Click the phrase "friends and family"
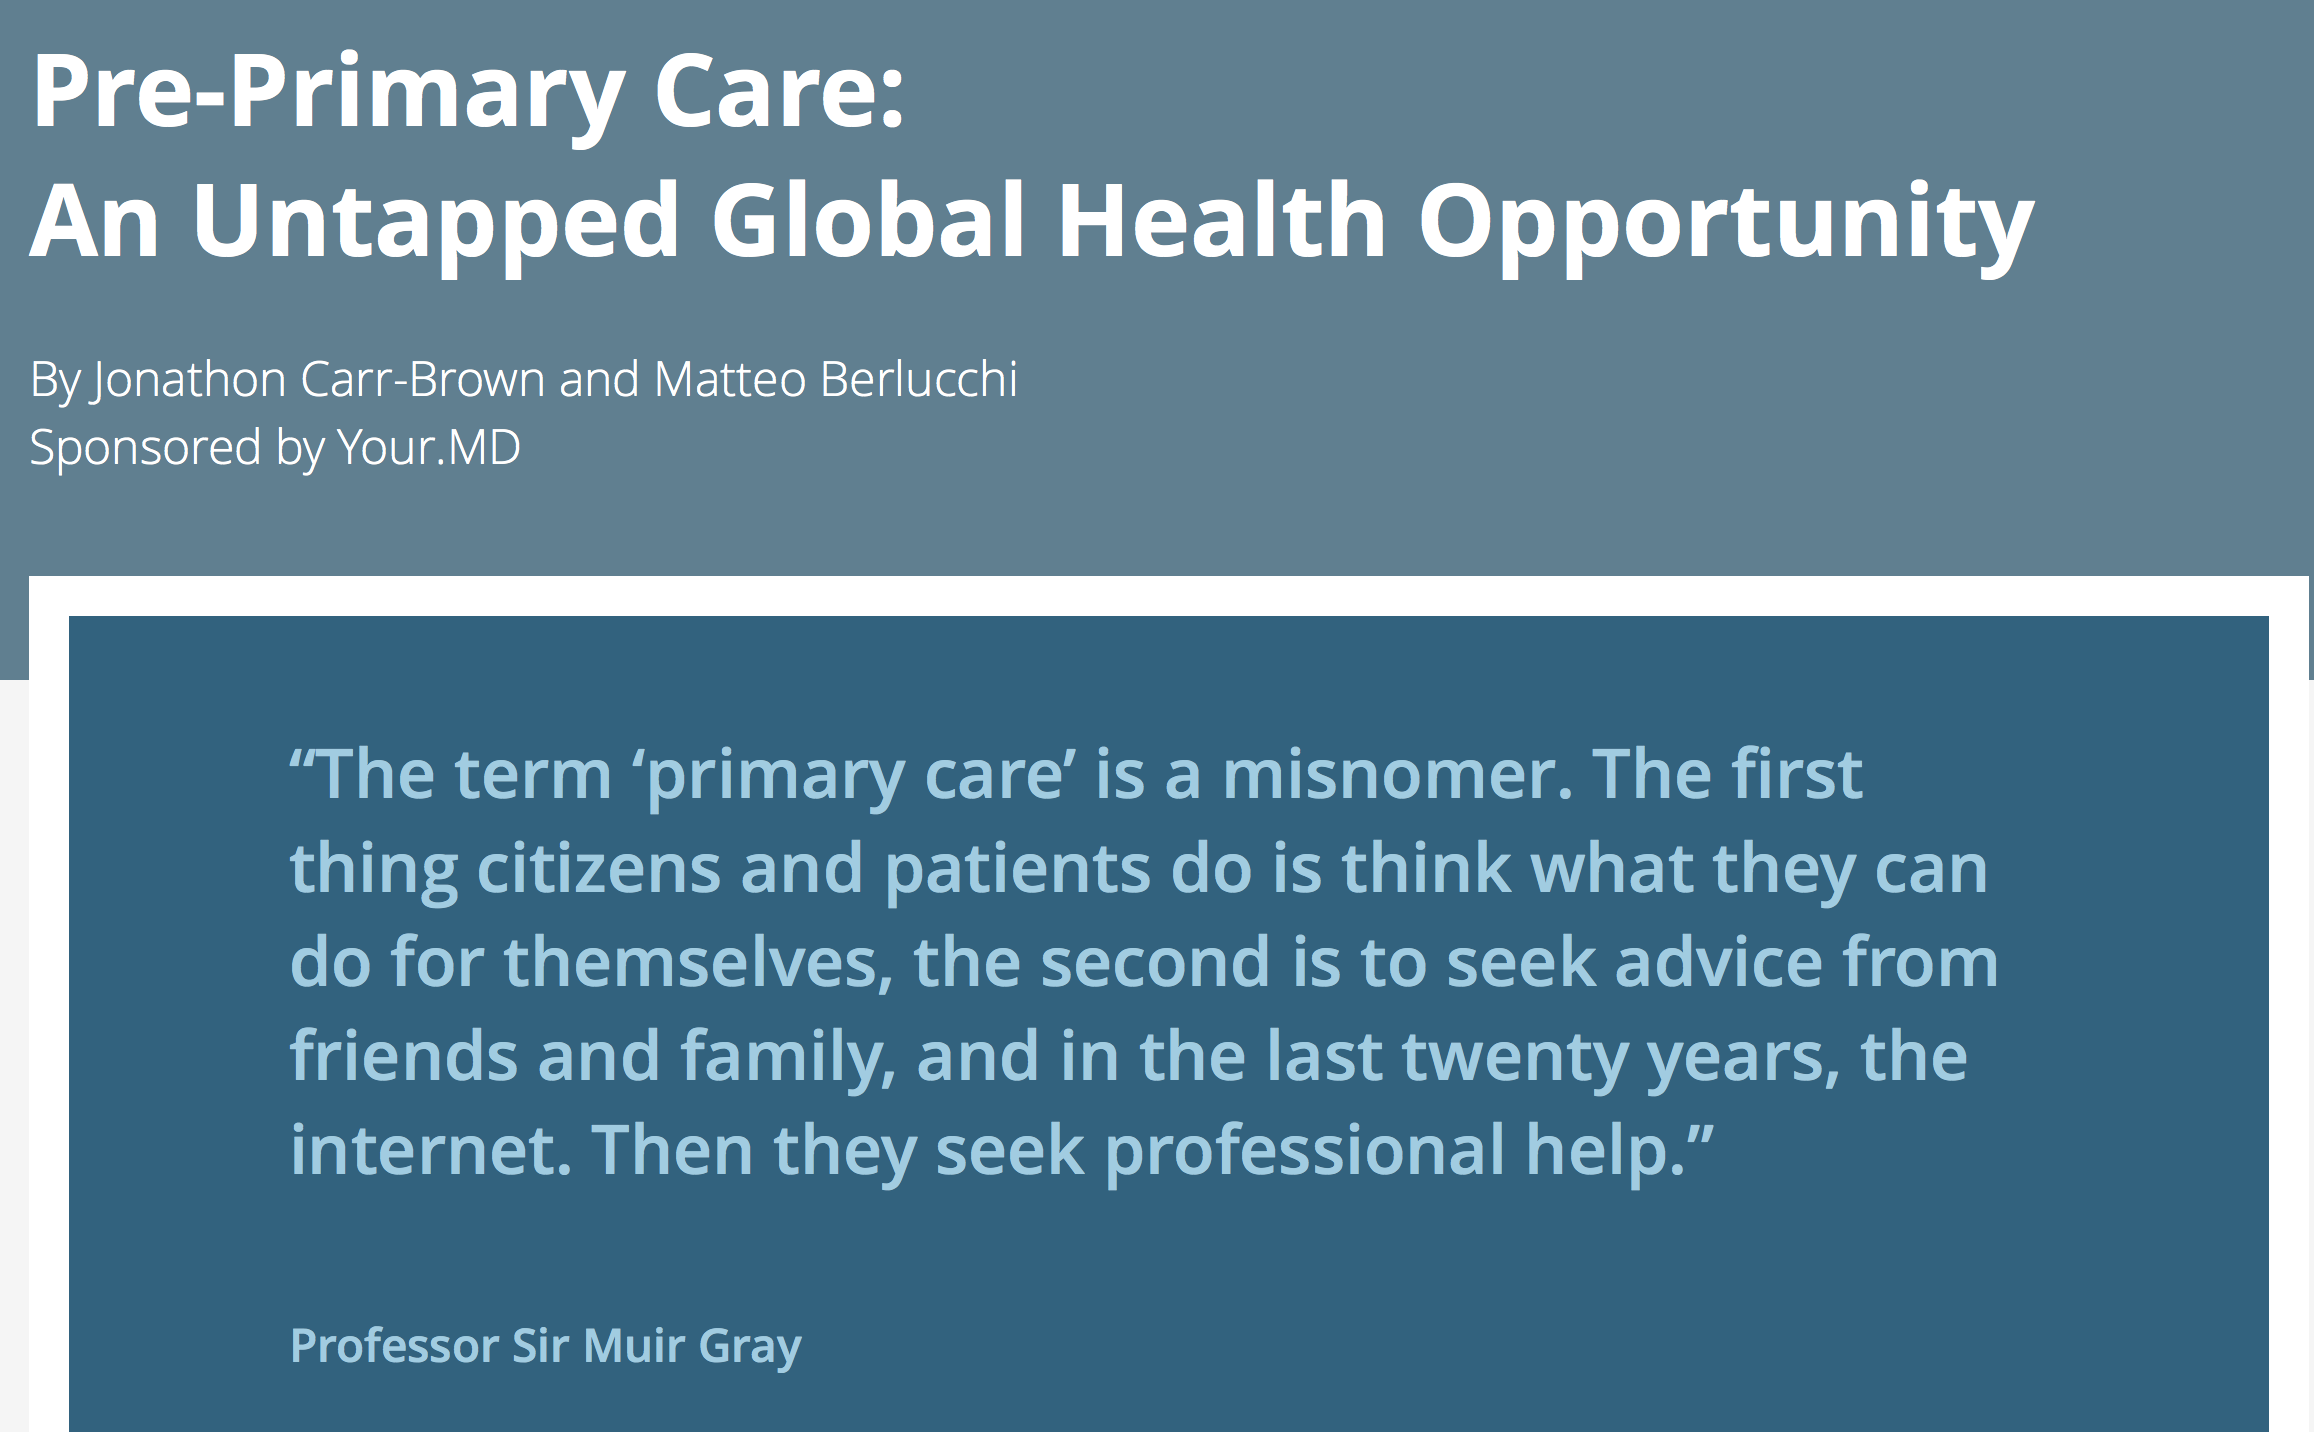2314x1432 pixels. pos(592,1058)
